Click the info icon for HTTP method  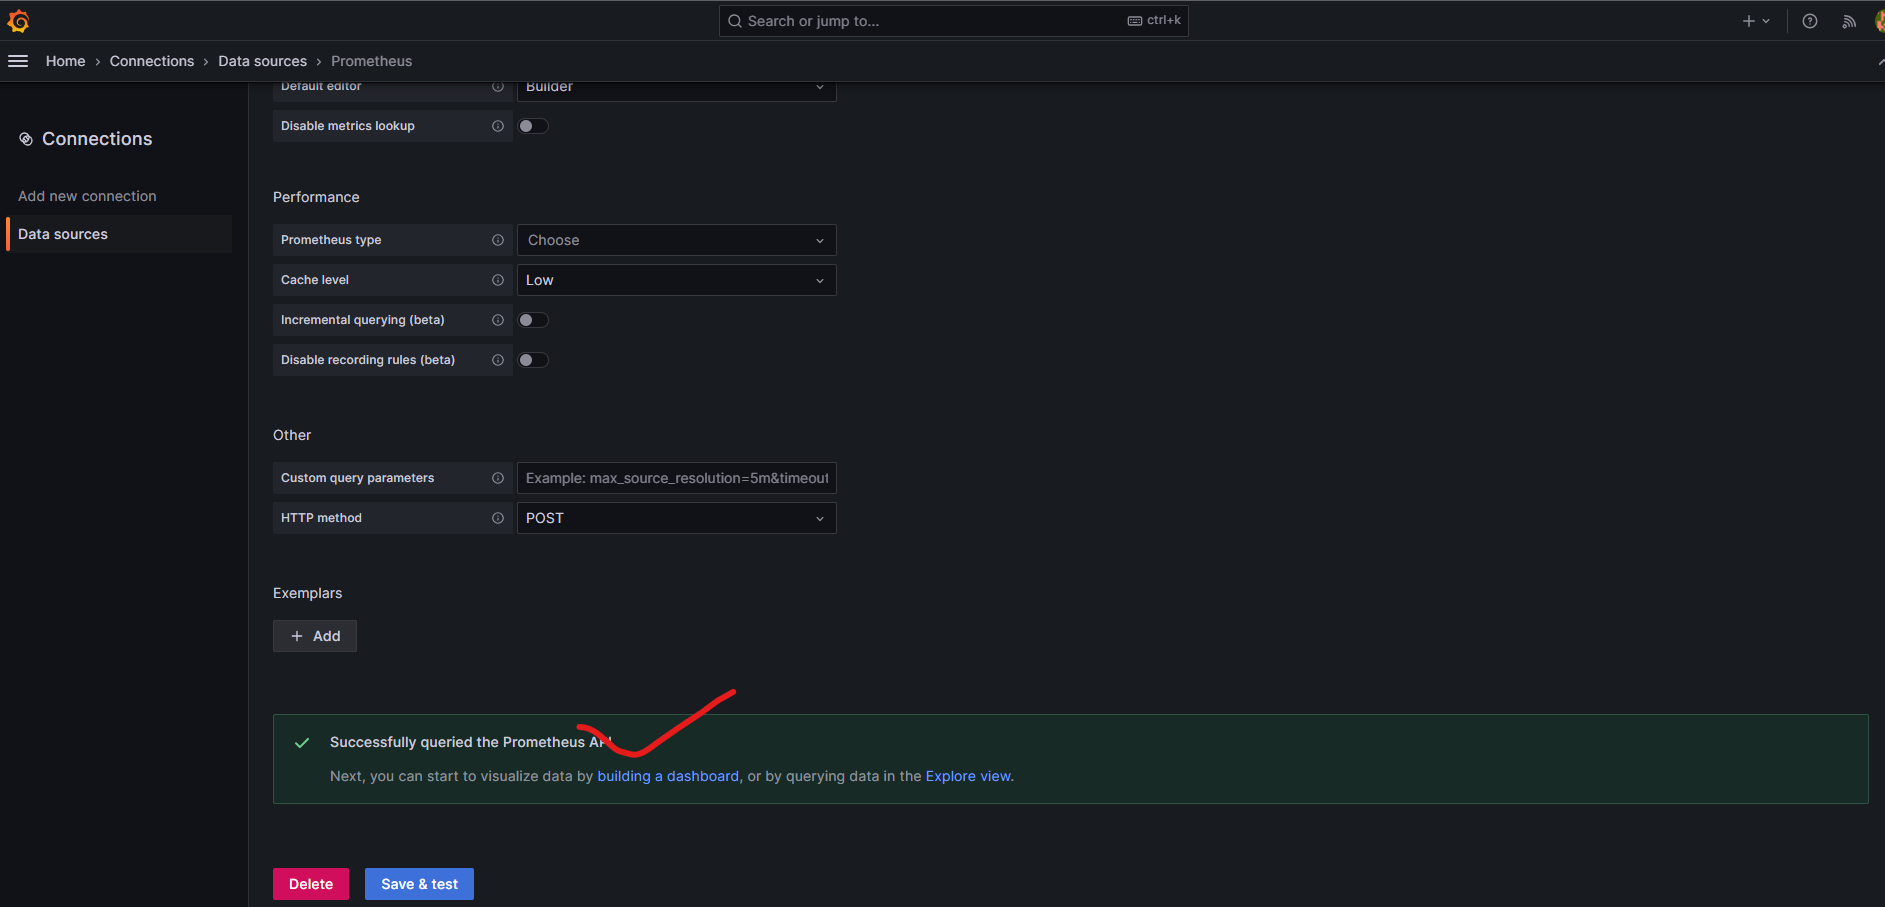498,518
